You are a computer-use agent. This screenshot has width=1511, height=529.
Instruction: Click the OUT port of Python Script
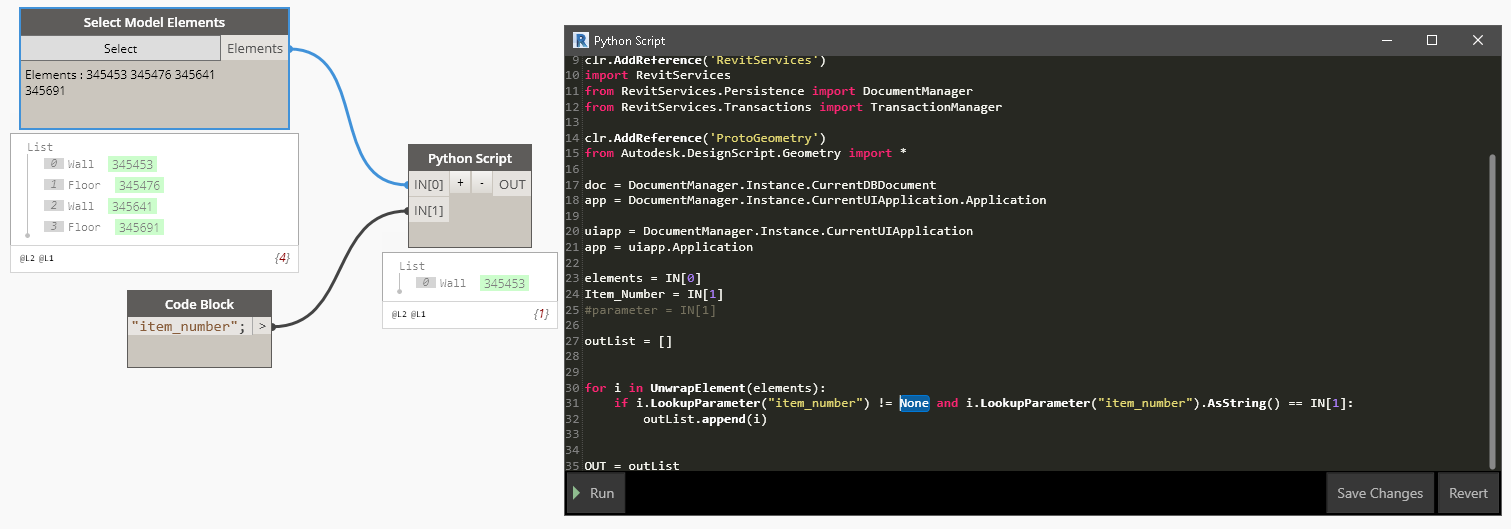512,184
